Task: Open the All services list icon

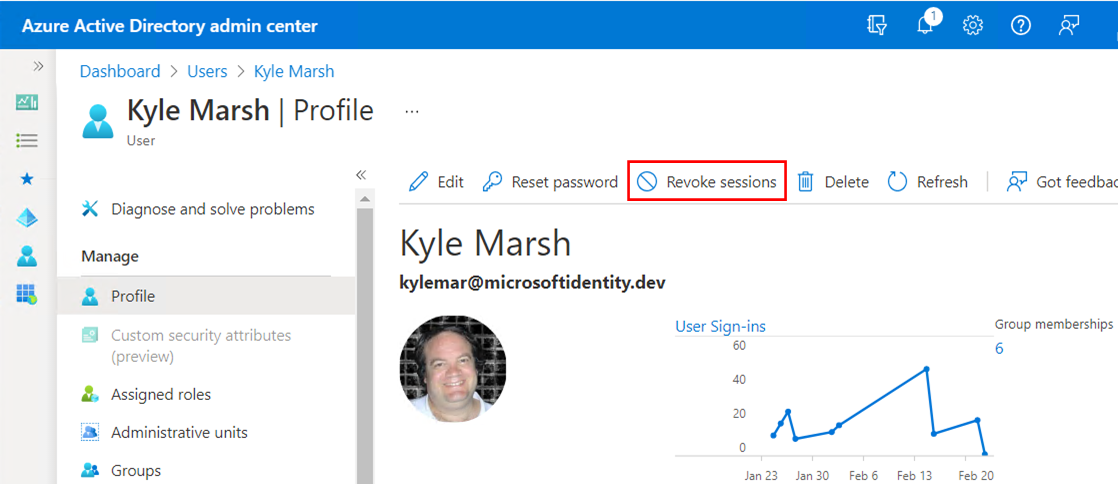Action: coord(27,140)
